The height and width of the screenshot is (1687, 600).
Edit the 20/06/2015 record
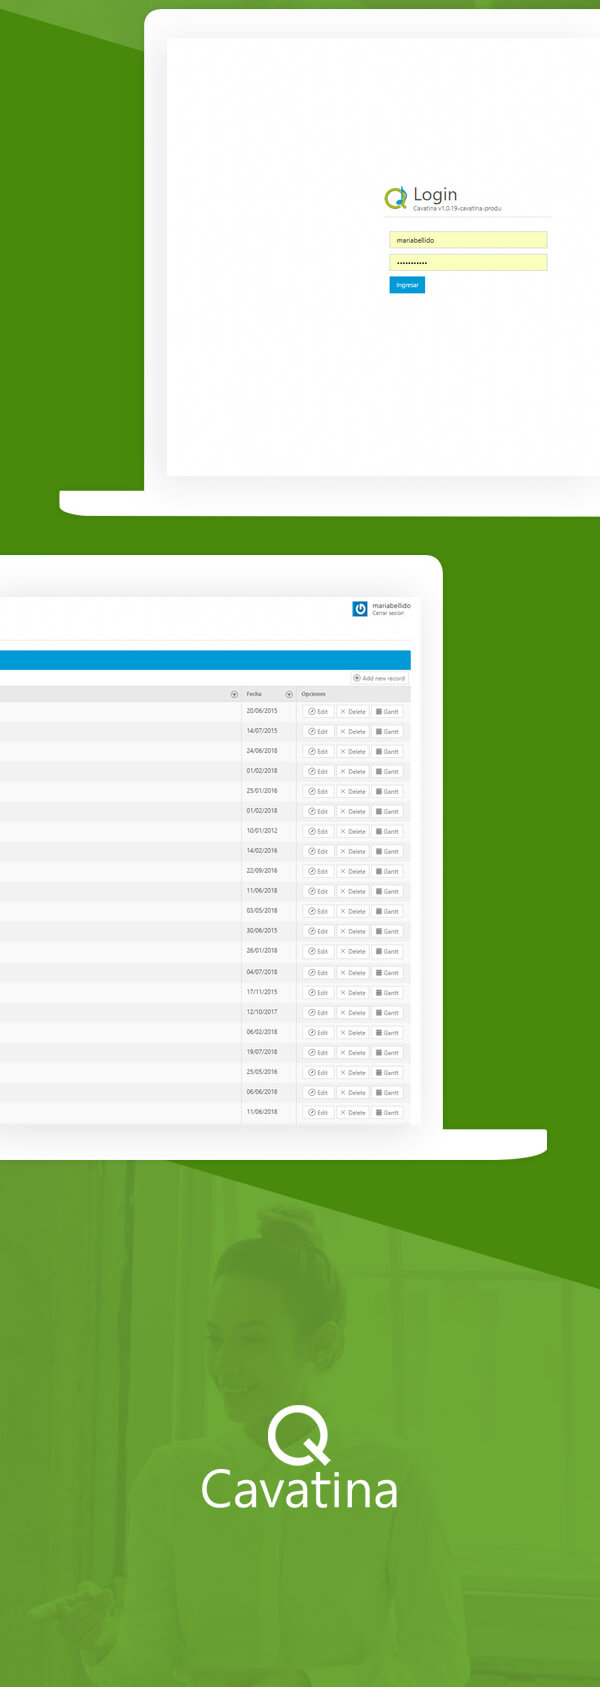[x=318, y=712]
